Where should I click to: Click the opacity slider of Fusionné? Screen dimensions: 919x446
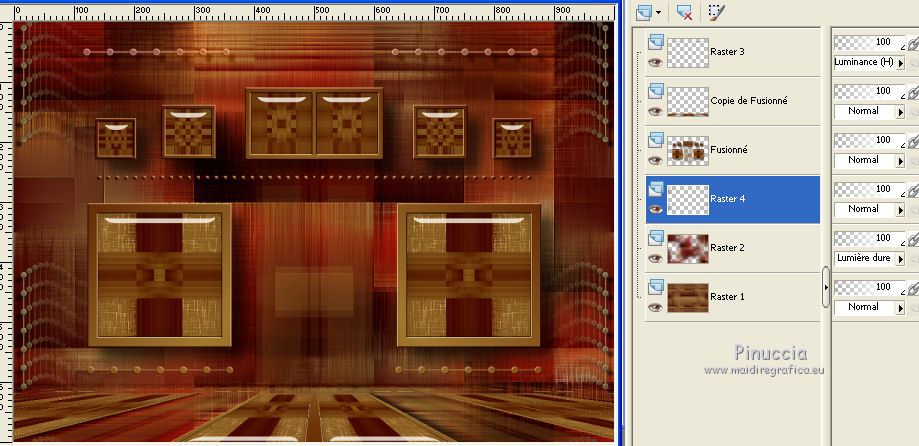pyautogui.click(x=870, y=141)
